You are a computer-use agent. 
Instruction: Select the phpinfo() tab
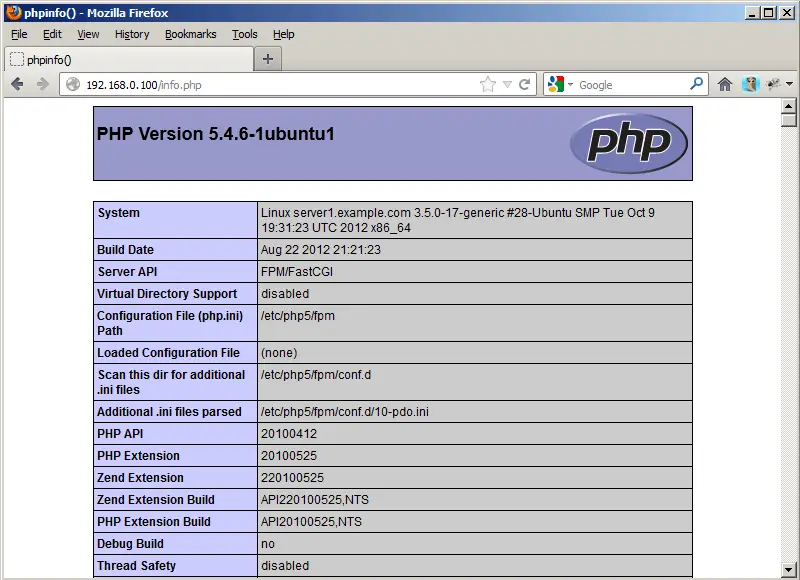tap(129, 60)
